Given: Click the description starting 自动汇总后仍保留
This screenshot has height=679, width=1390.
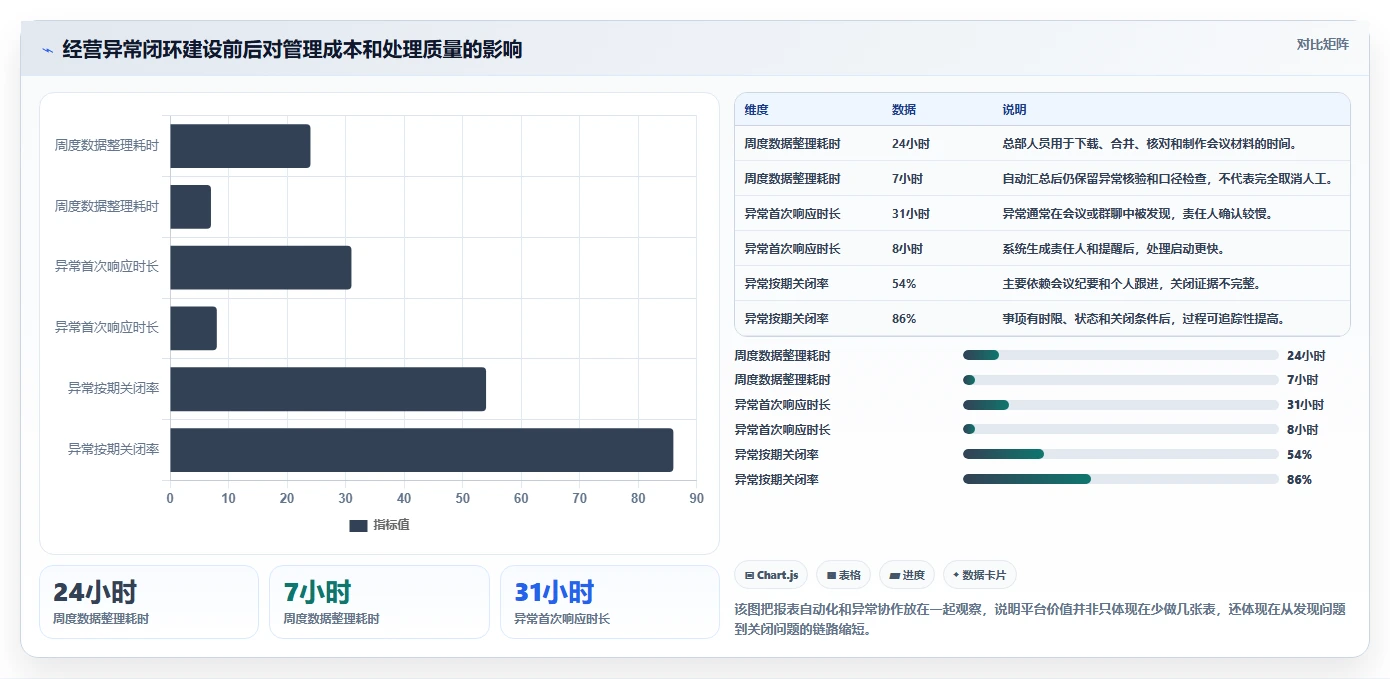Looking at the screenshot, I should point(1168,179).
